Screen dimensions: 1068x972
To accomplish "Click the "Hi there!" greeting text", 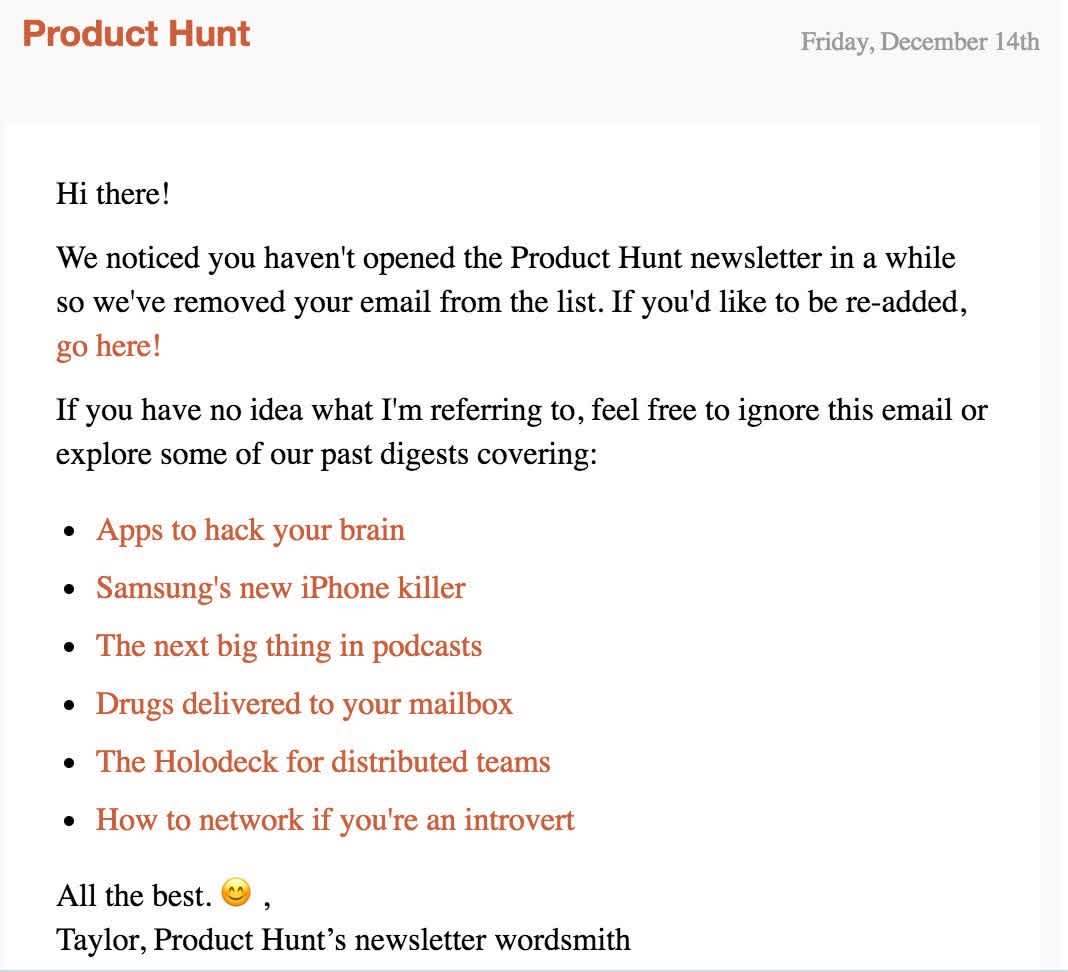I will point(112,194).
